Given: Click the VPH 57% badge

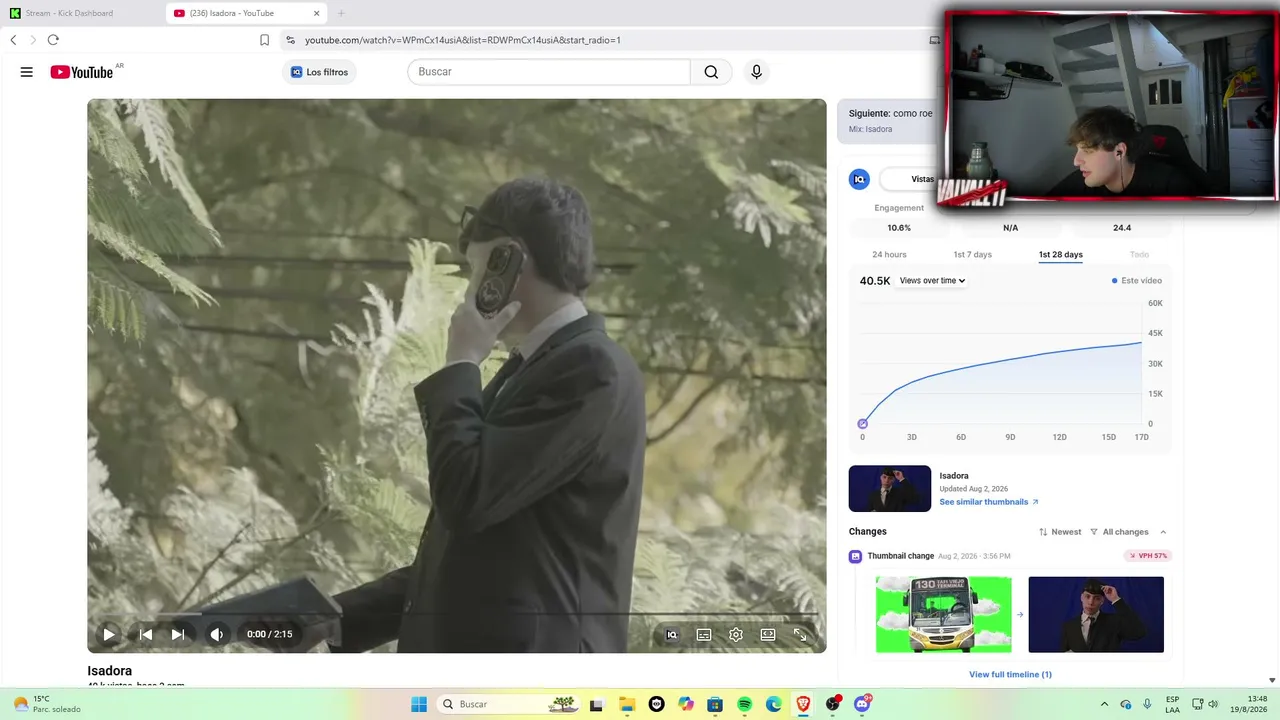Looking at the screenshot, I should click(1147, 556).
